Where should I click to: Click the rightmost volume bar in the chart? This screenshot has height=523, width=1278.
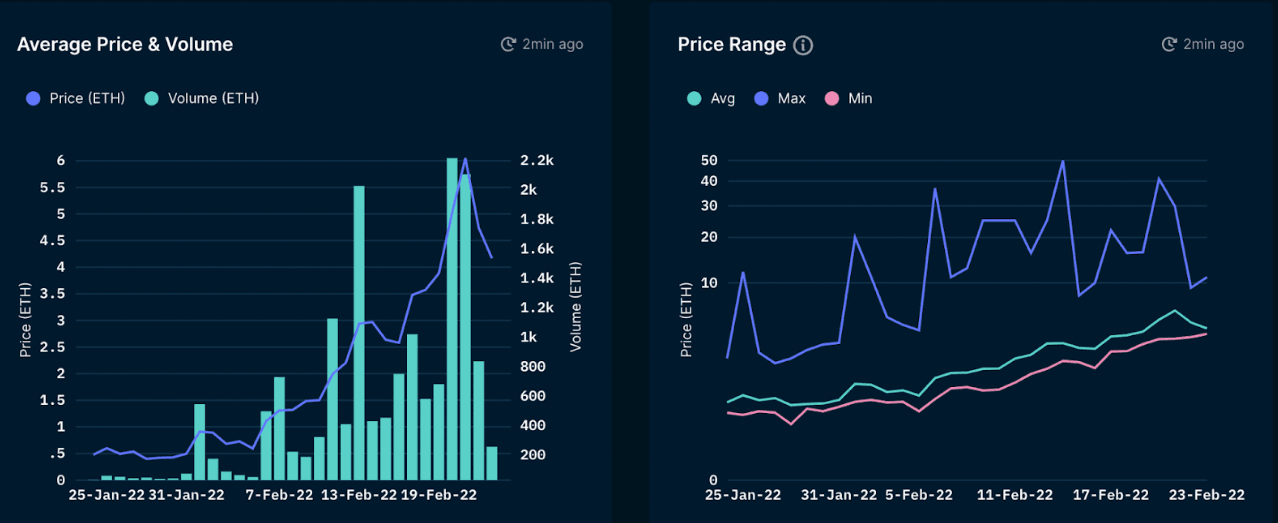pos(491,463)
